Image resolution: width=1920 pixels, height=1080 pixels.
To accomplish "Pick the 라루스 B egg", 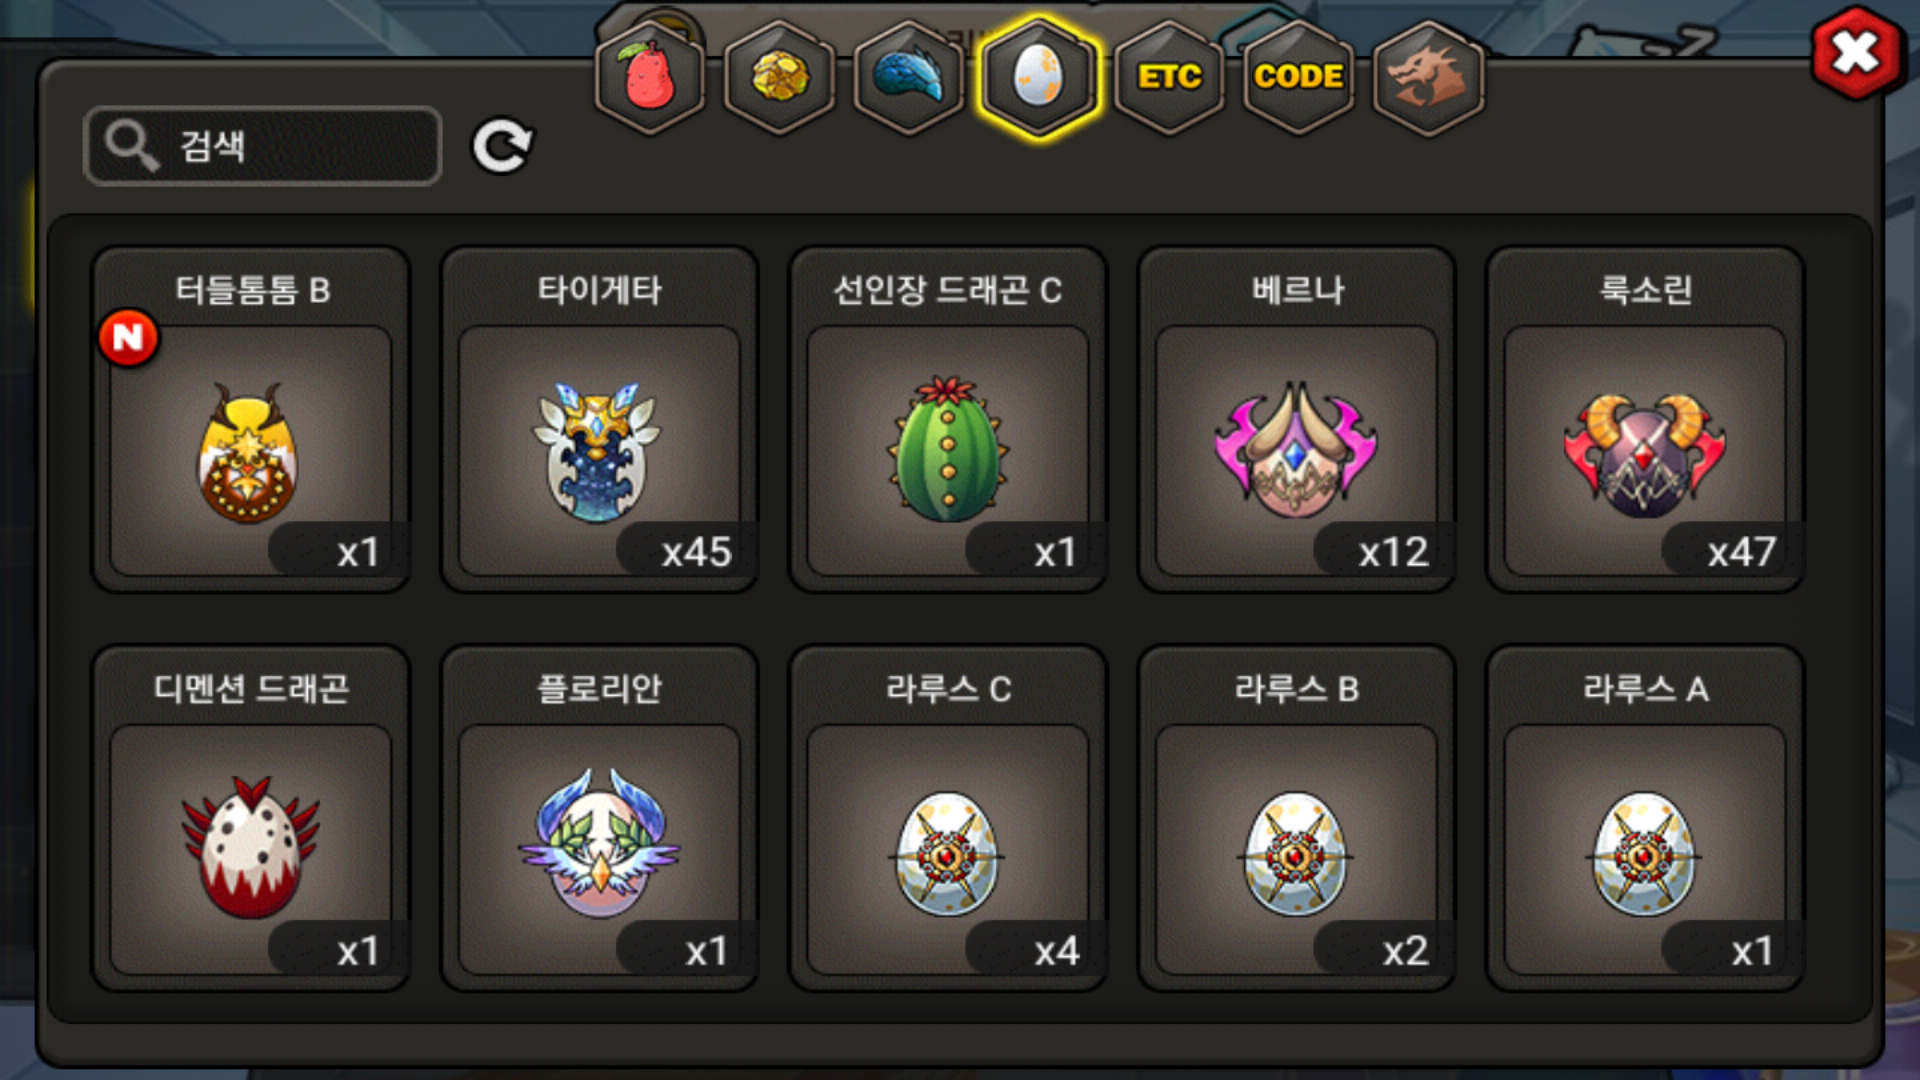I will (1297, 818).
